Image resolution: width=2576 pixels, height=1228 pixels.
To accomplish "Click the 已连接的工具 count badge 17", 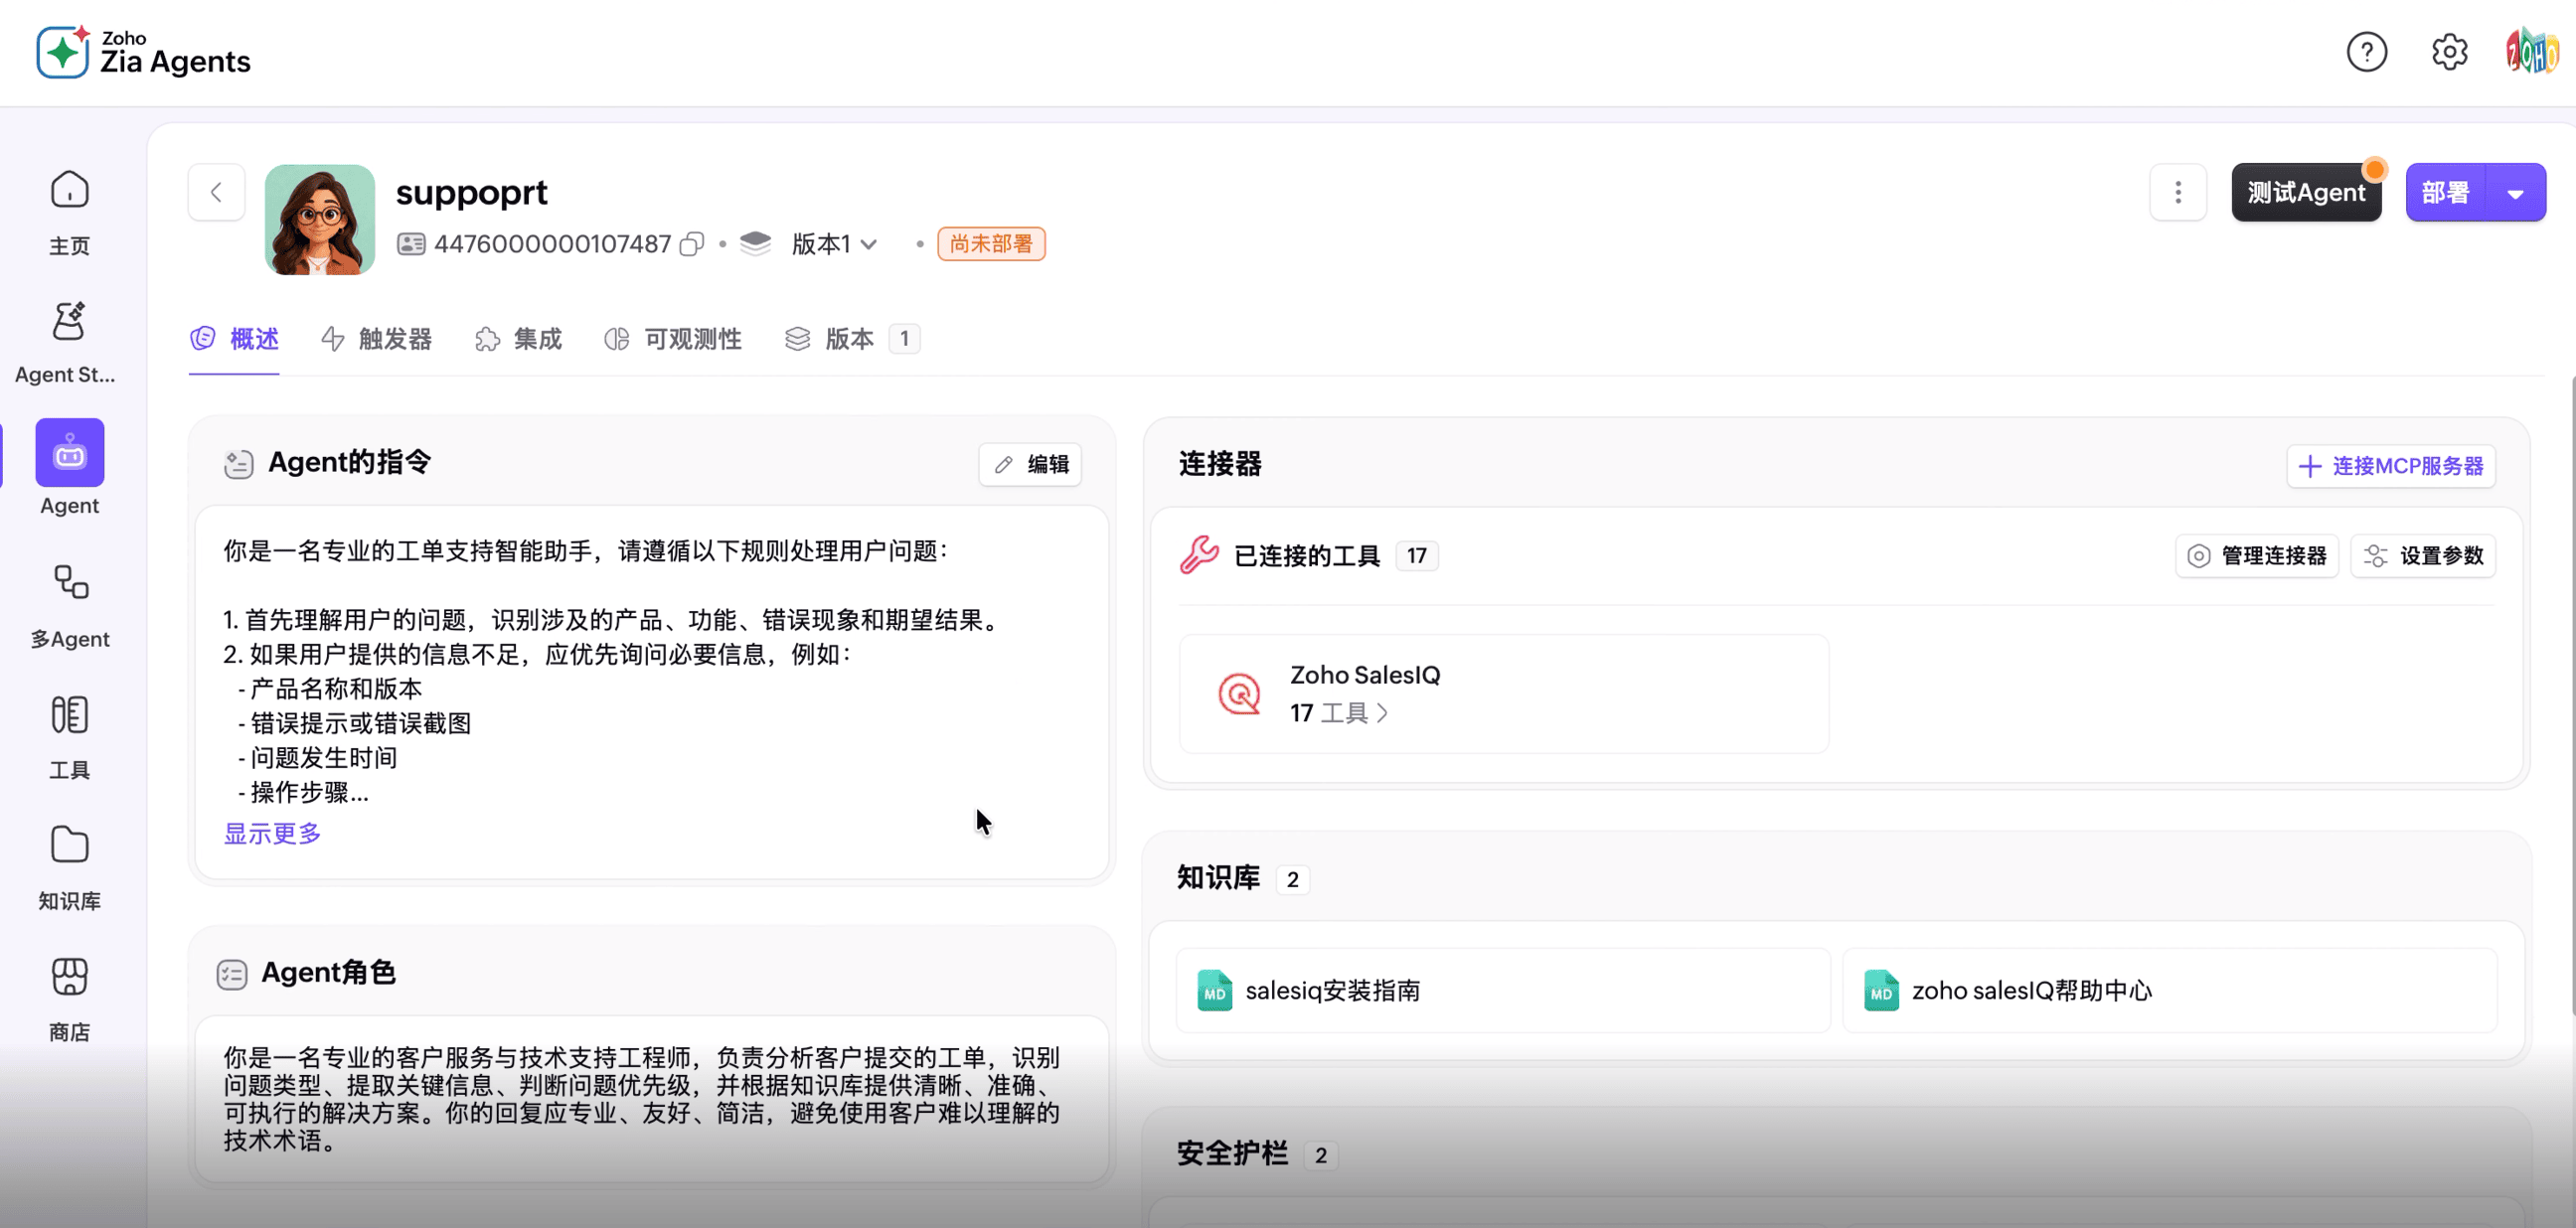I will pyautogui.click(x=1416, y=556).
